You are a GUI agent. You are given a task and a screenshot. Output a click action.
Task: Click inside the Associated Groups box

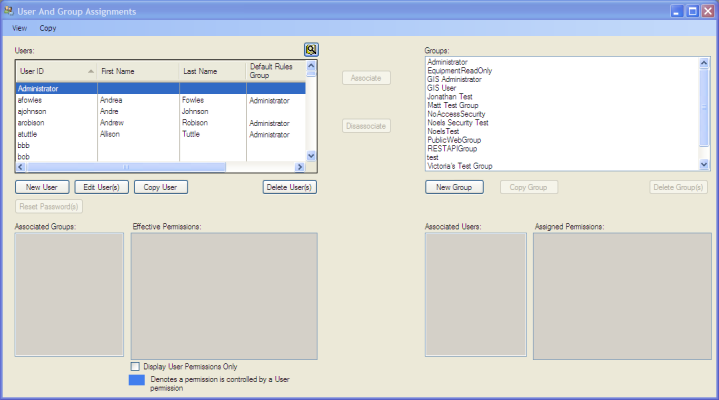click(x=69, y=294)
